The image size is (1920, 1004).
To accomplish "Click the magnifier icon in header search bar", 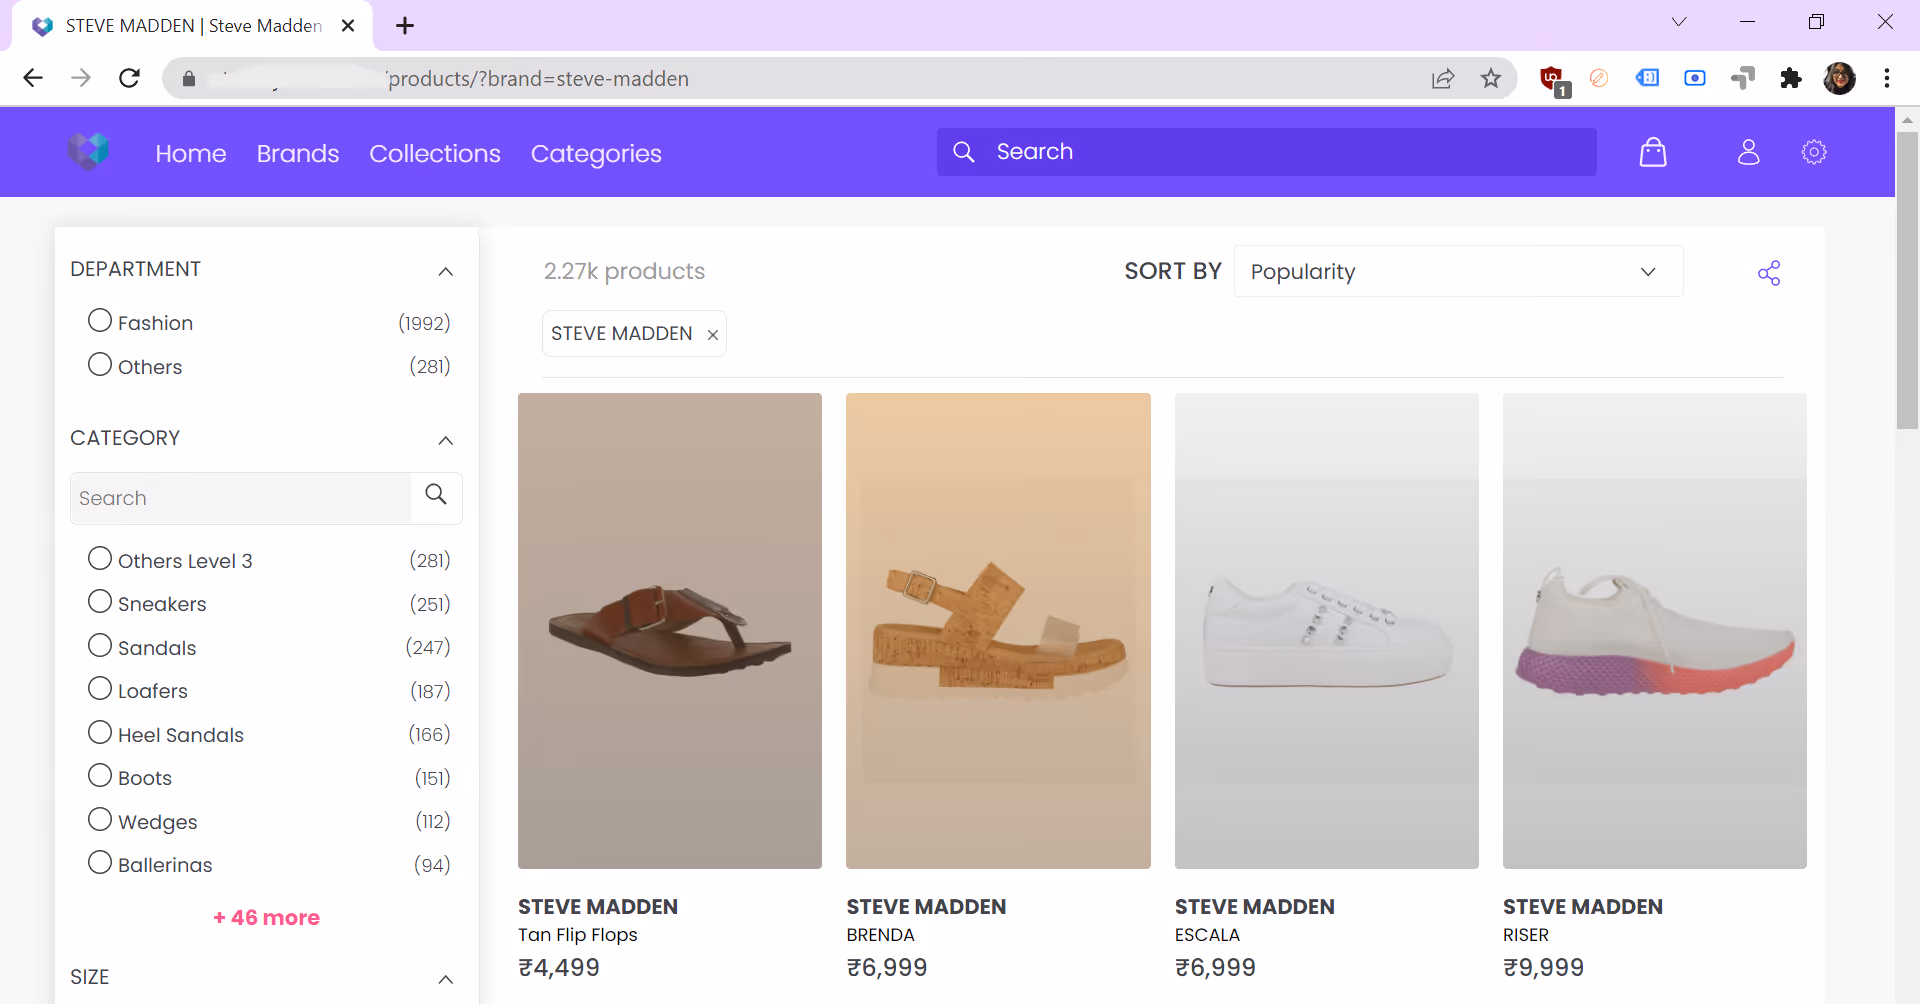I will point(963,152).
